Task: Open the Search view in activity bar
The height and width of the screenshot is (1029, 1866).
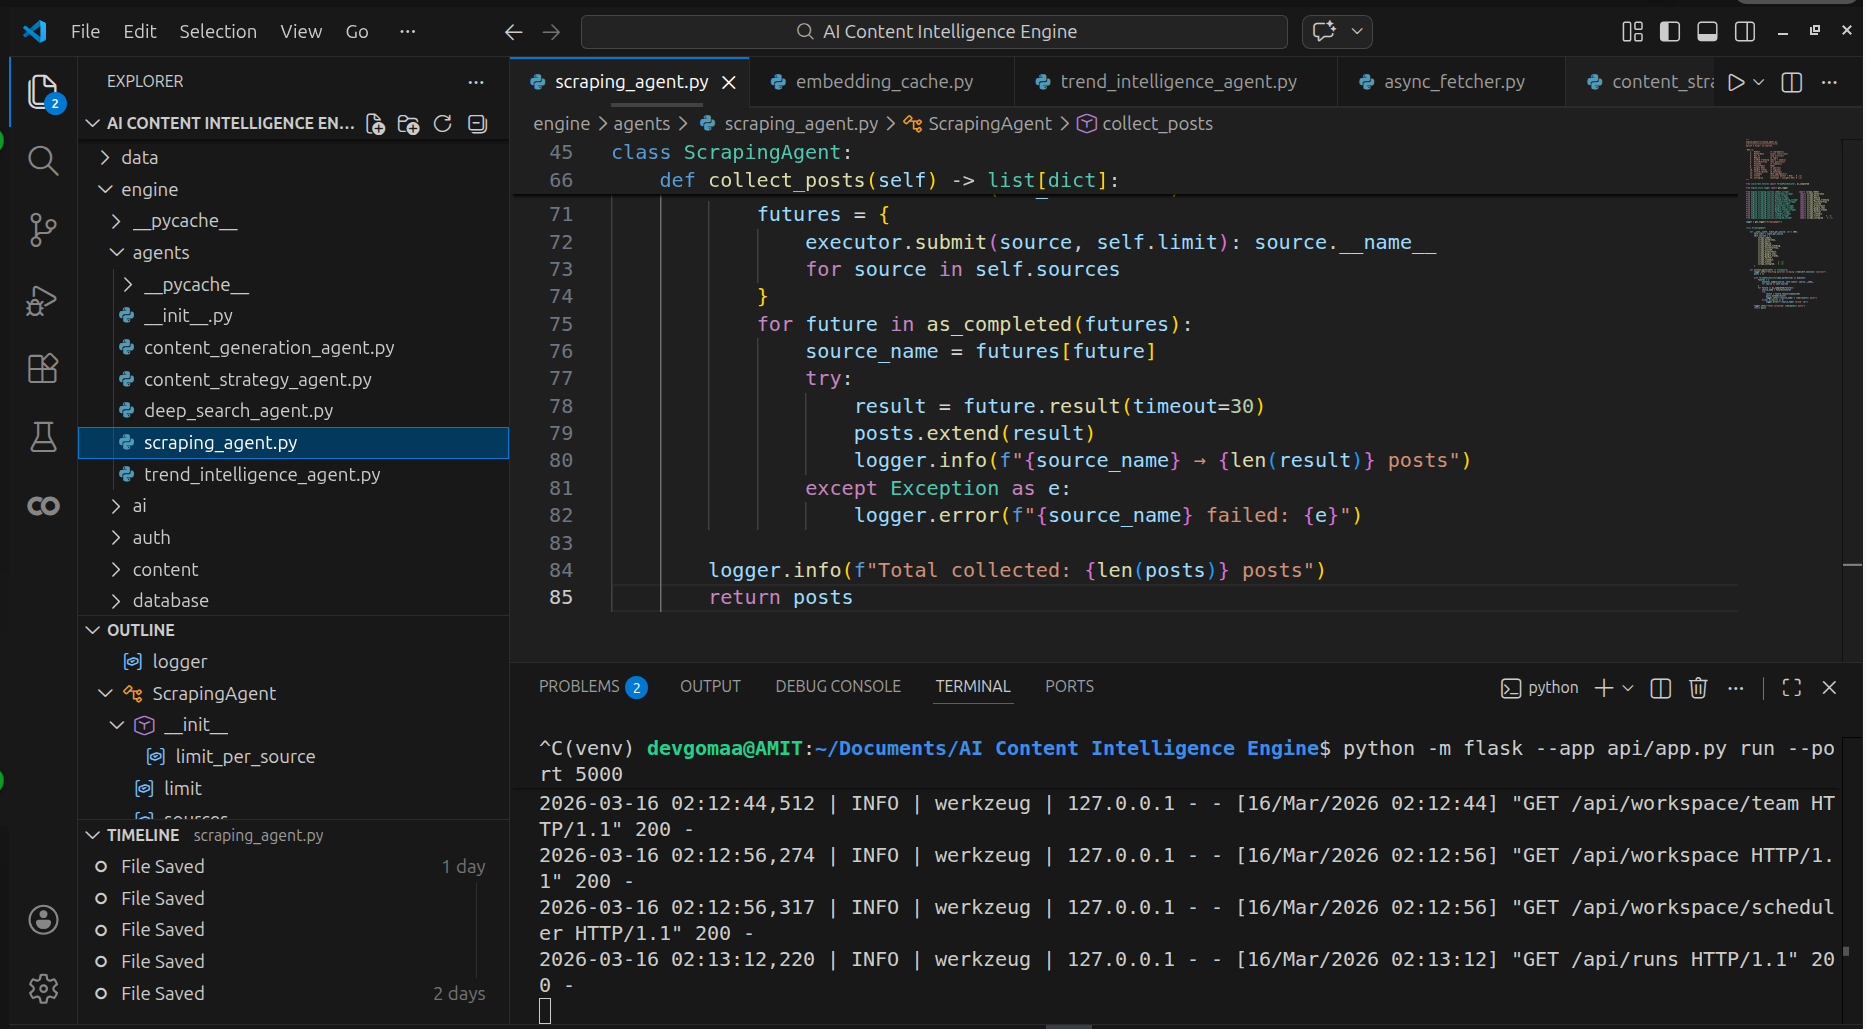Action: point(42,160)
